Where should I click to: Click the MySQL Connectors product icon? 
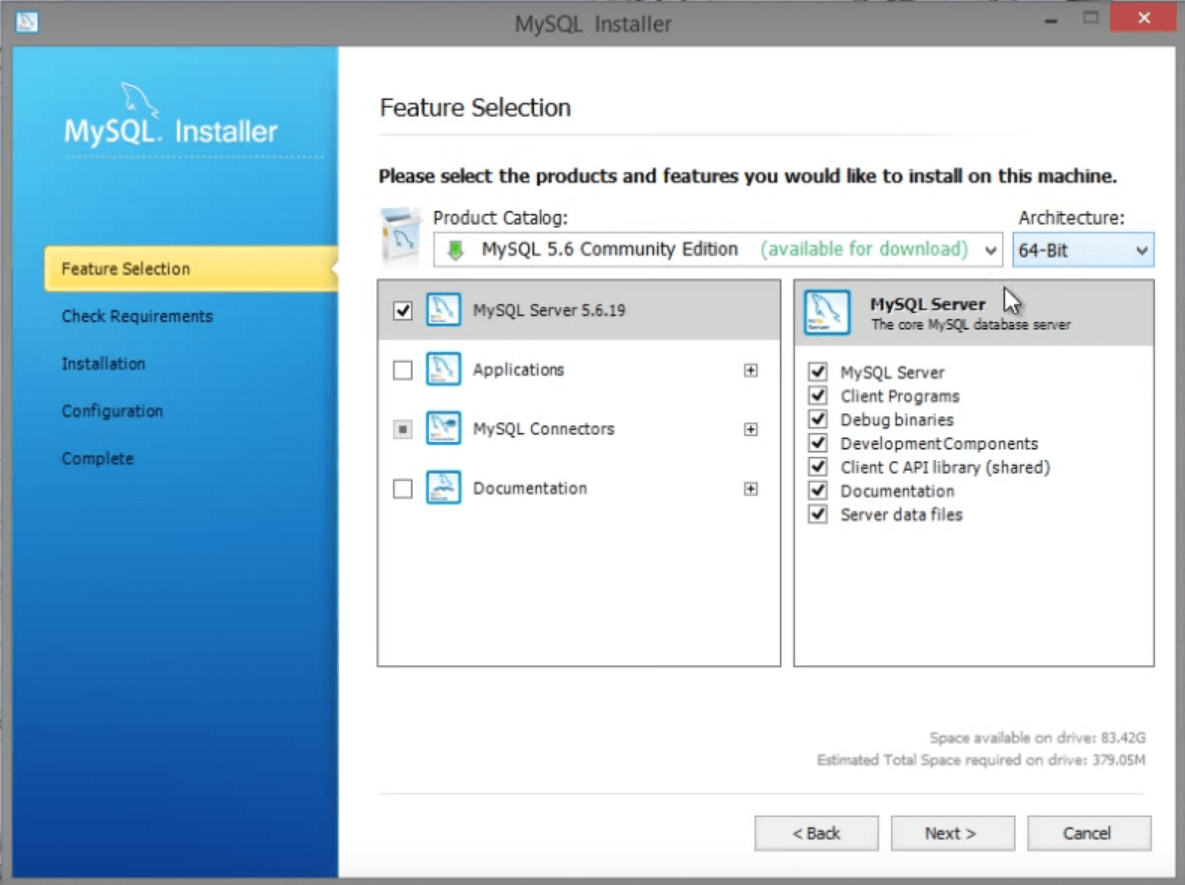tap(443, 429)
